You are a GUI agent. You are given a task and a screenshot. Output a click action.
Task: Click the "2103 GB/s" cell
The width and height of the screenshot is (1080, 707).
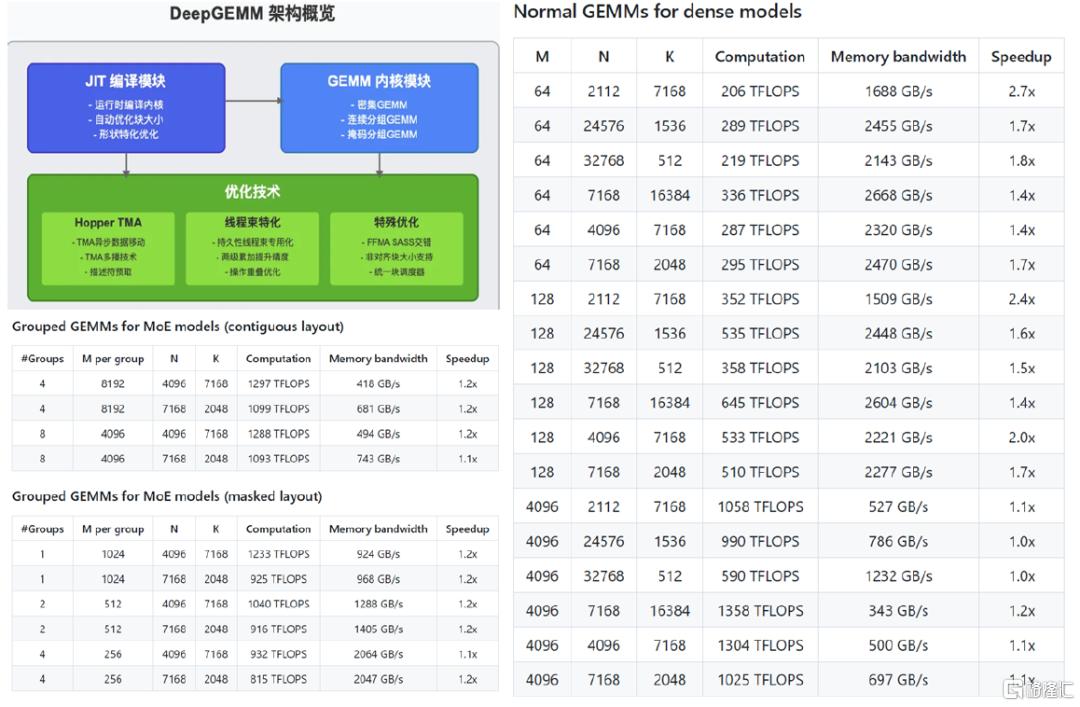pyautogui.click(x=898, y=368)
